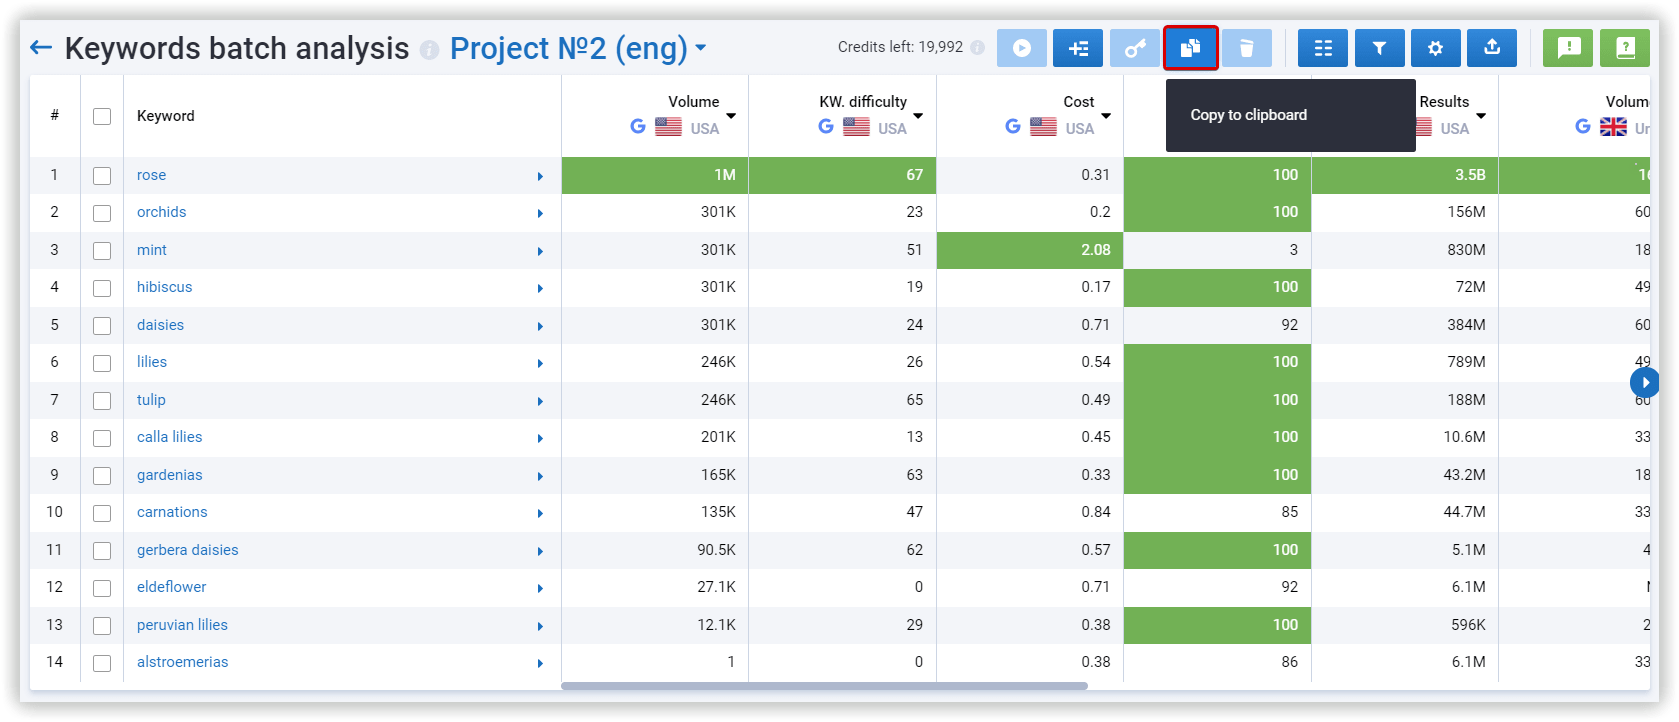The height and width of the screenshot is (722, 1679).
Task: Click the 12.1K volume cell
Action: (x=655, y=625)
